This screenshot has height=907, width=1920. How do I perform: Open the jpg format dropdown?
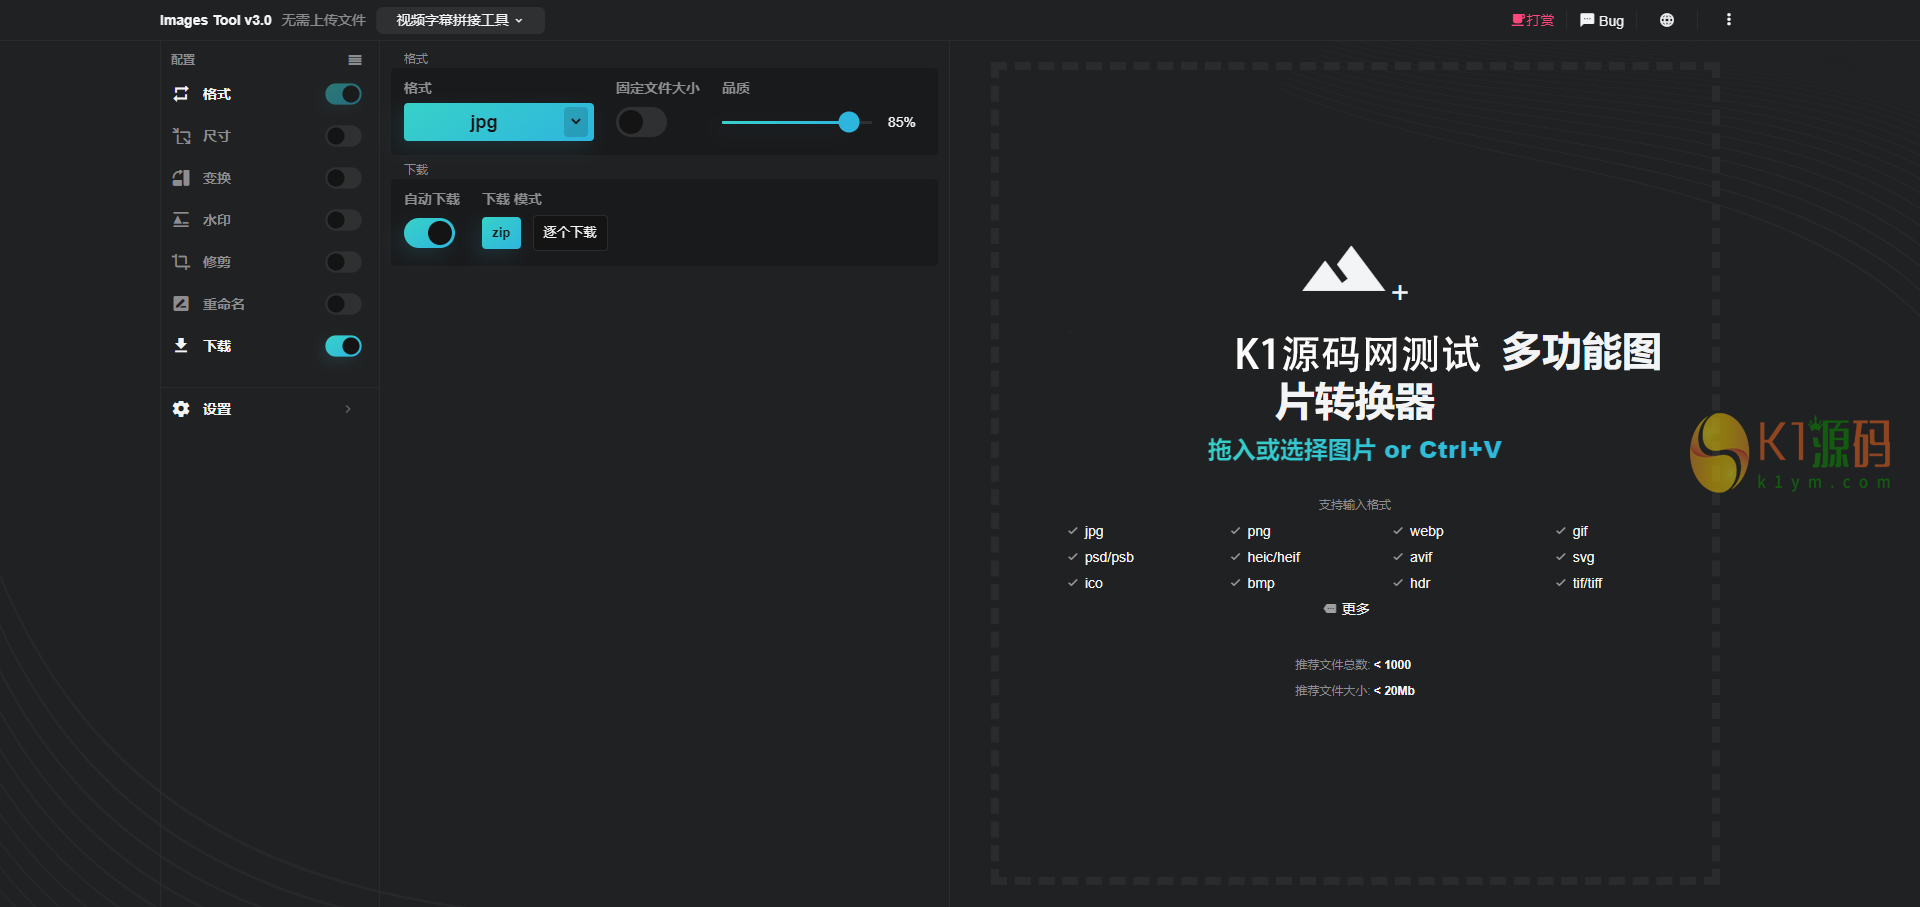coord(499,122)
